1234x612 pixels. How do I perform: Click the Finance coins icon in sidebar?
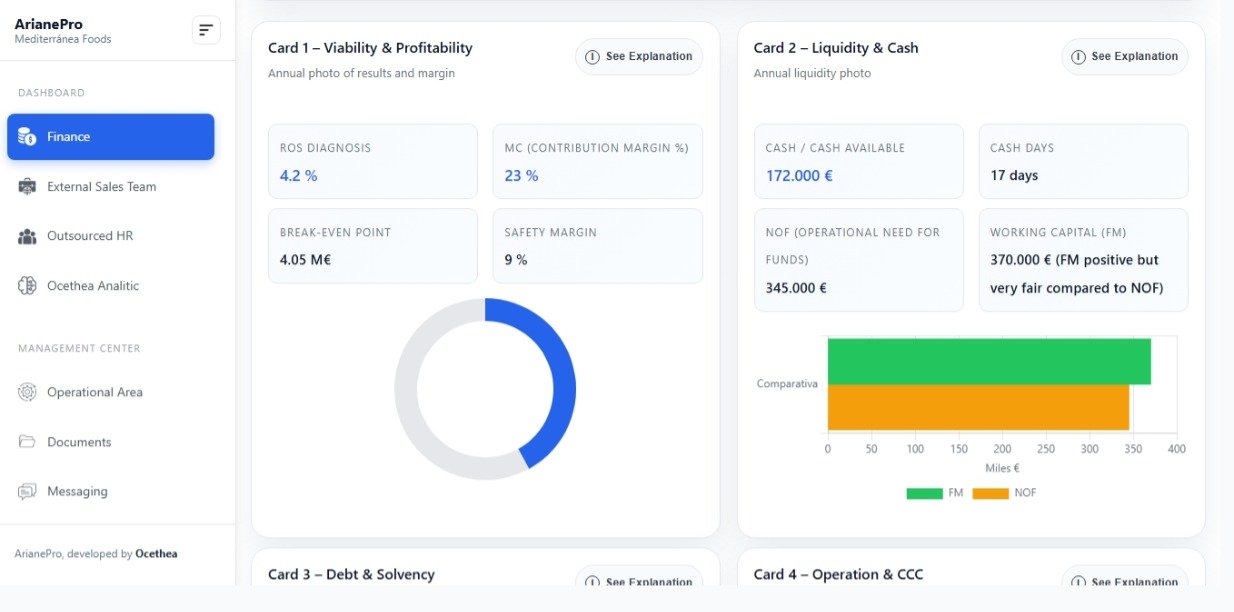pyautogui.click(x=27, y=137)
